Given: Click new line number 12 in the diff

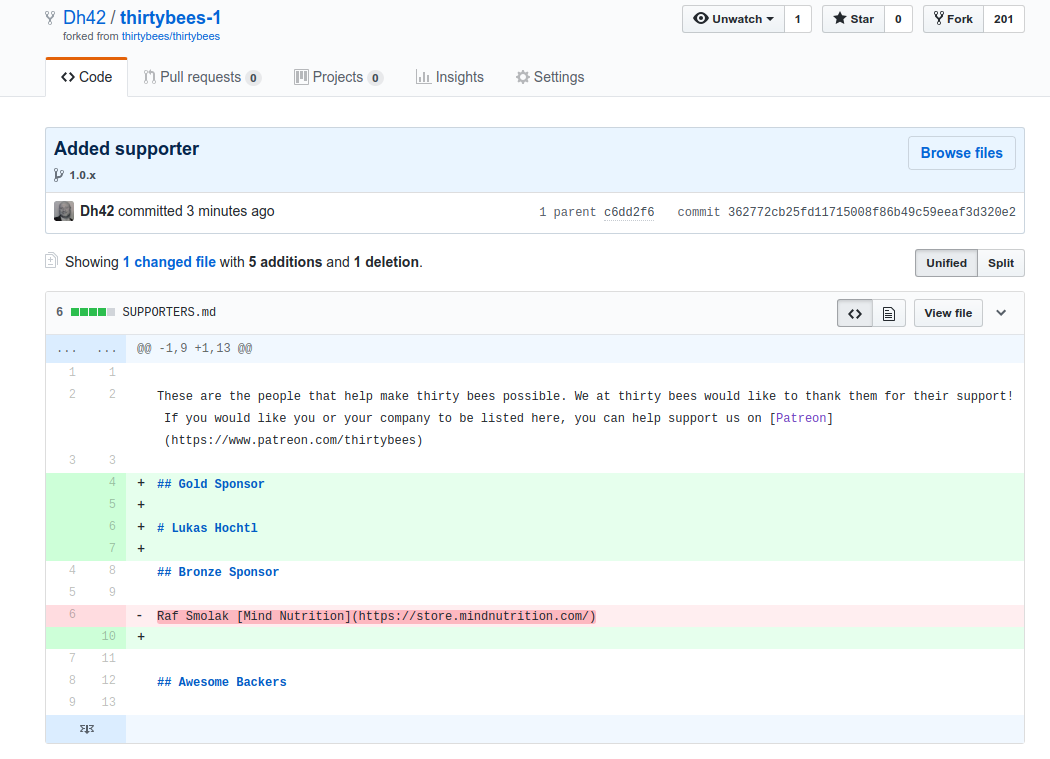Looking at the screenshot, I should pyautogui.click(x=108, y=680).
